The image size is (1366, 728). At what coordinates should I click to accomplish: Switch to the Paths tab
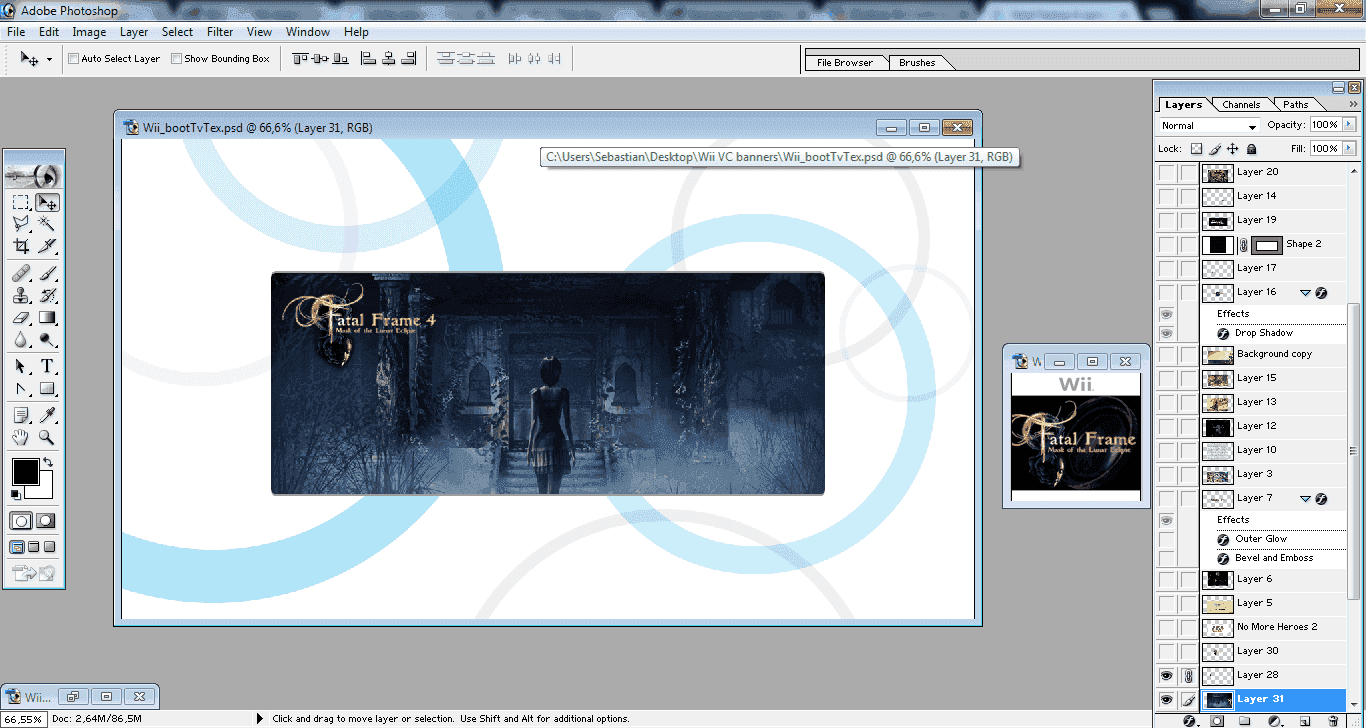coord(1296,105)
